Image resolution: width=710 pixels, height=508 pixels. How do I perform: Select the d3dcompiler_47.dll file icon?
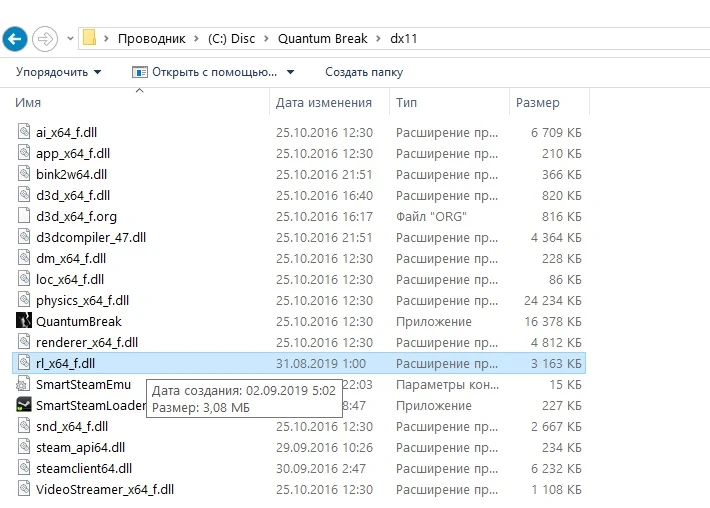[24, 236]
